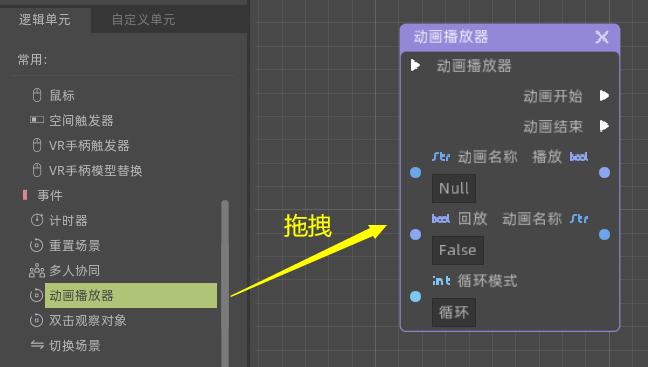
Task: Click the 多人协同 people icon
Action: pos(37,270)
